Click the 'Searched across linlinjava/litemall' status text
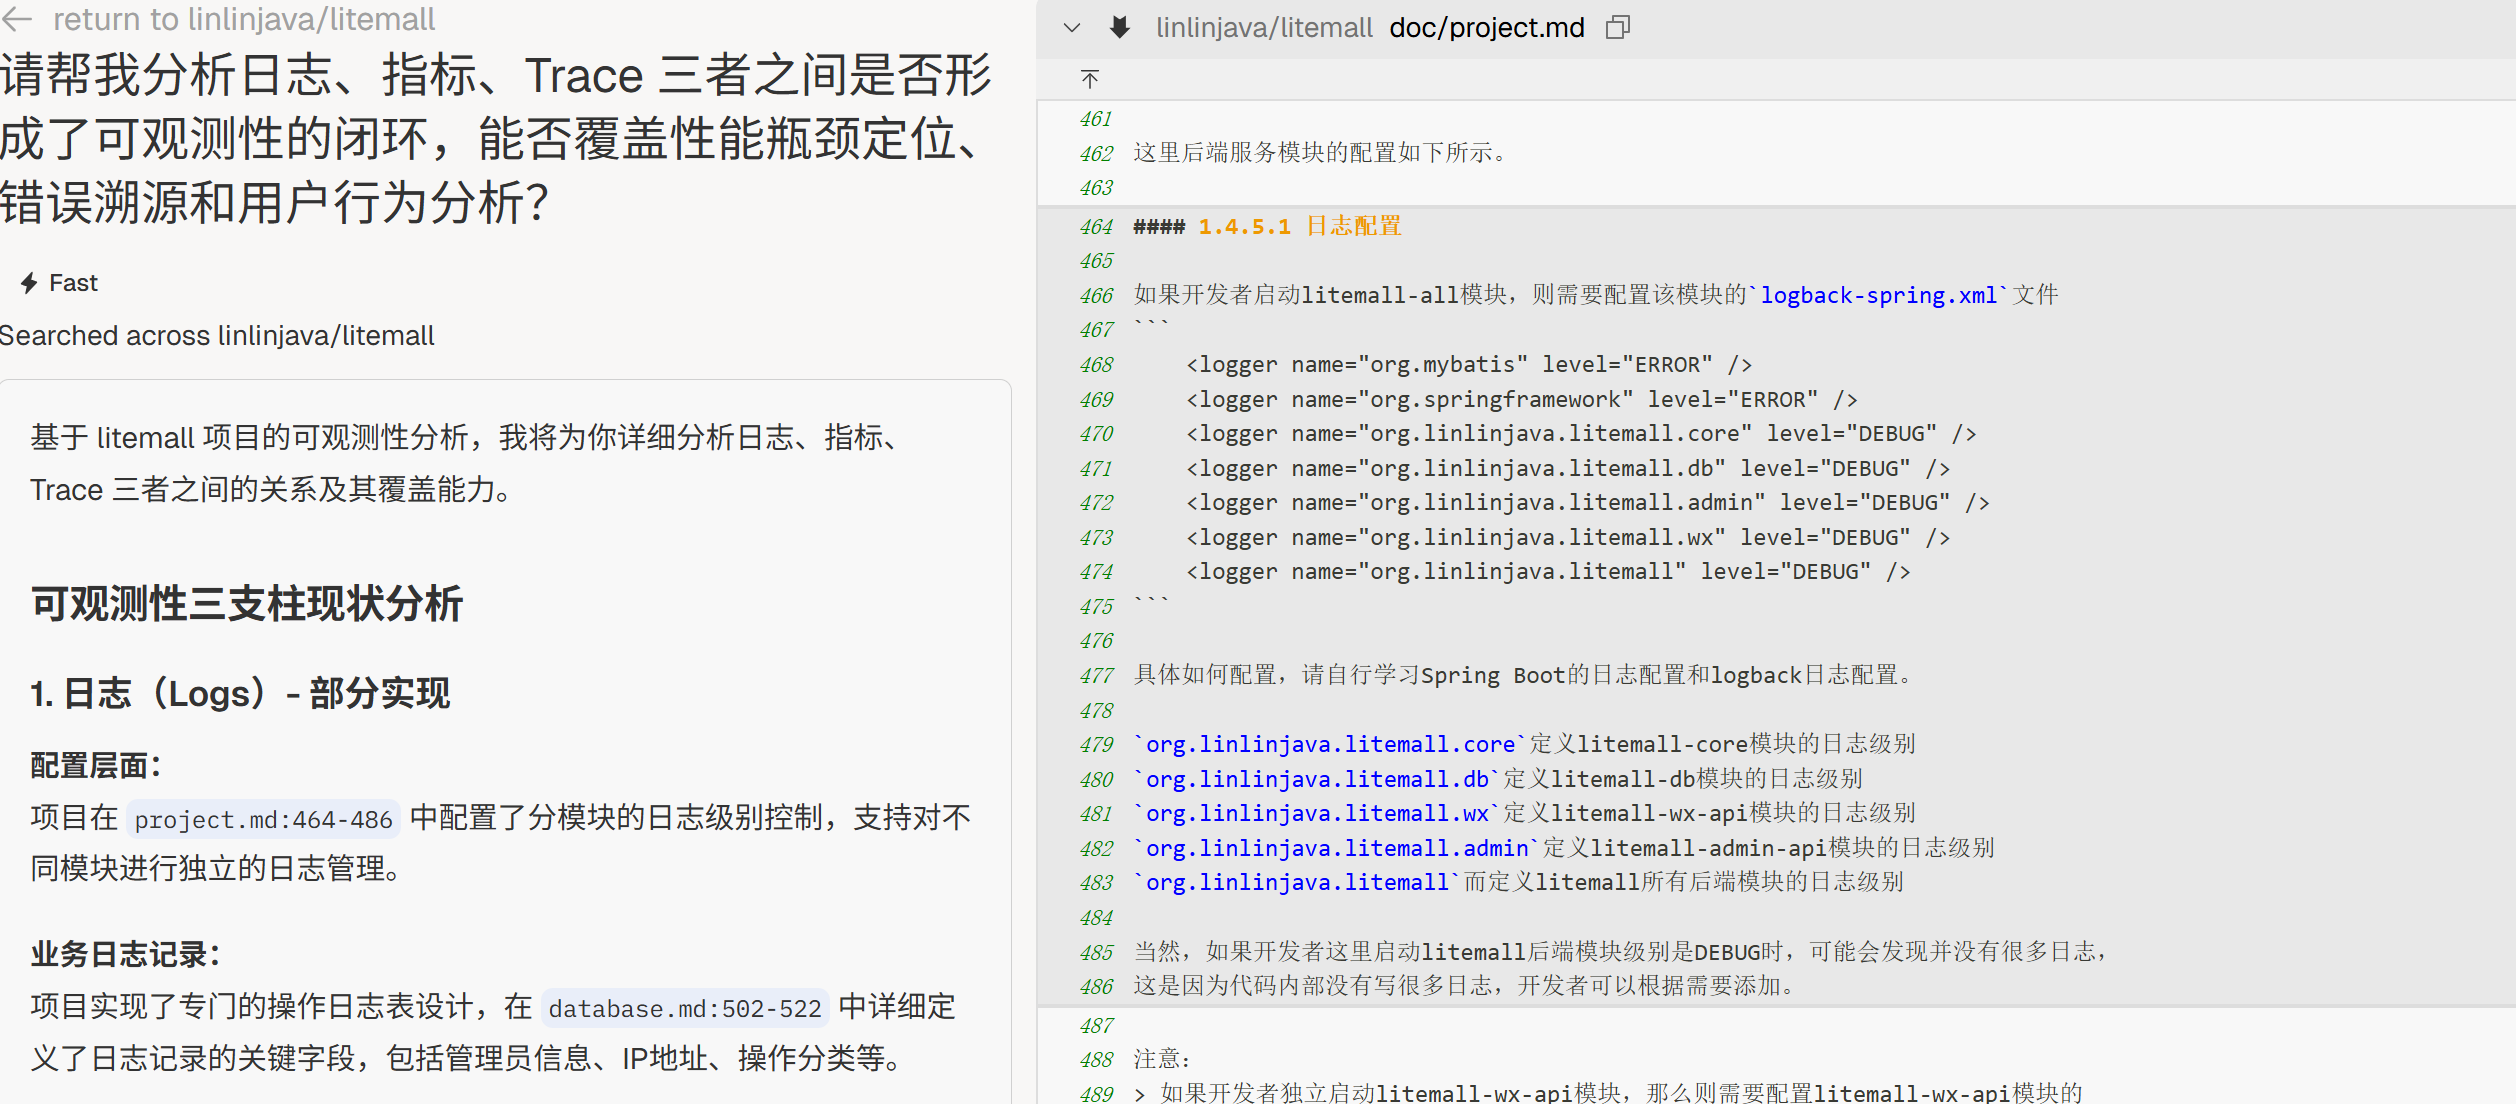The image size is (2516, 1104). click(x=217, y=336)
